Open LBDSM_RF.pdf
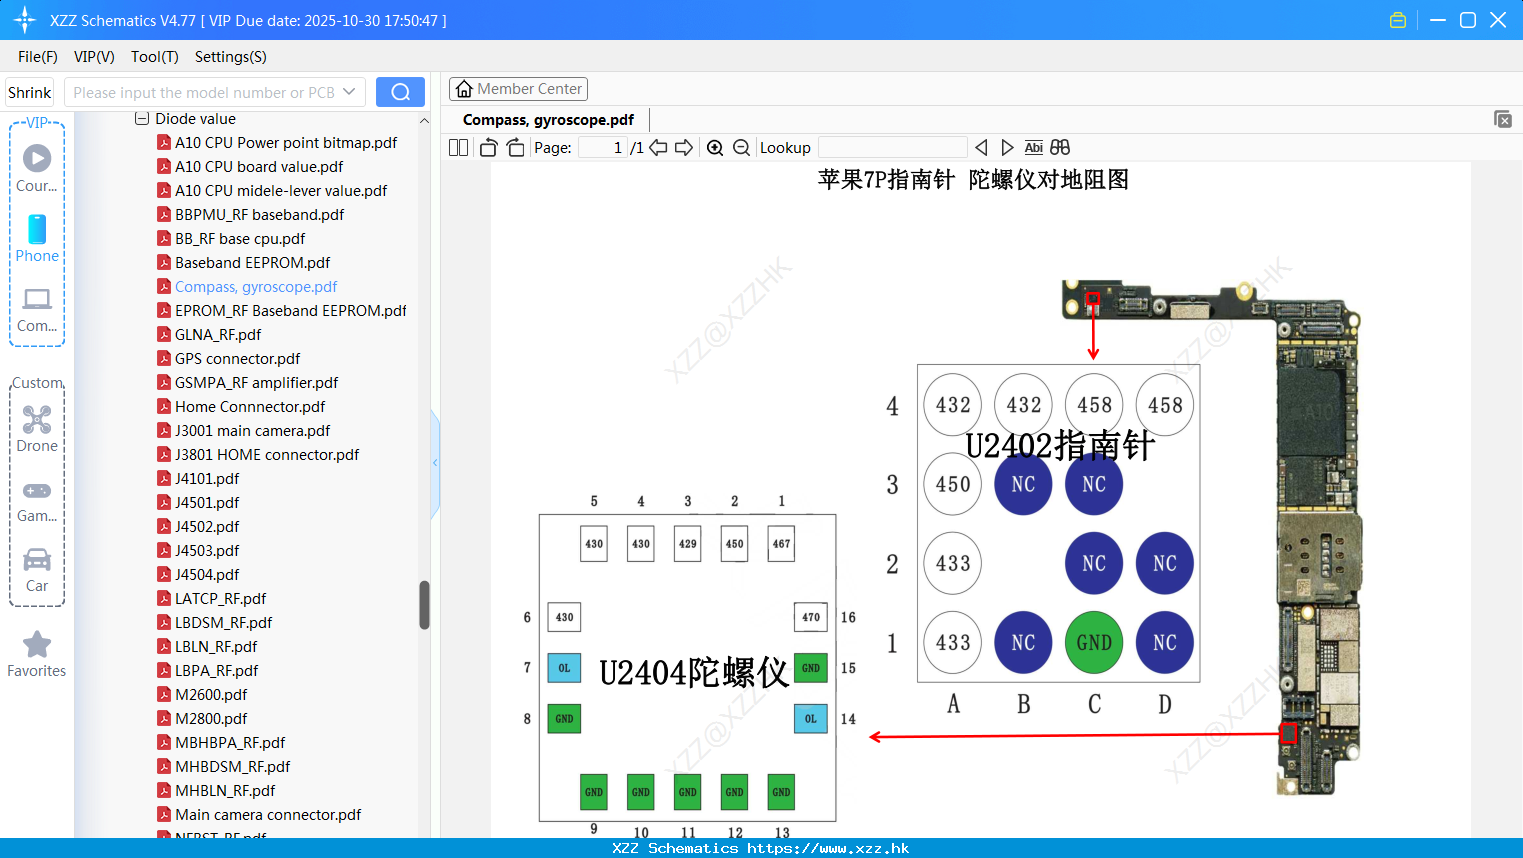1523x858 pixels. pyautogui.click(x=223, y=623)
